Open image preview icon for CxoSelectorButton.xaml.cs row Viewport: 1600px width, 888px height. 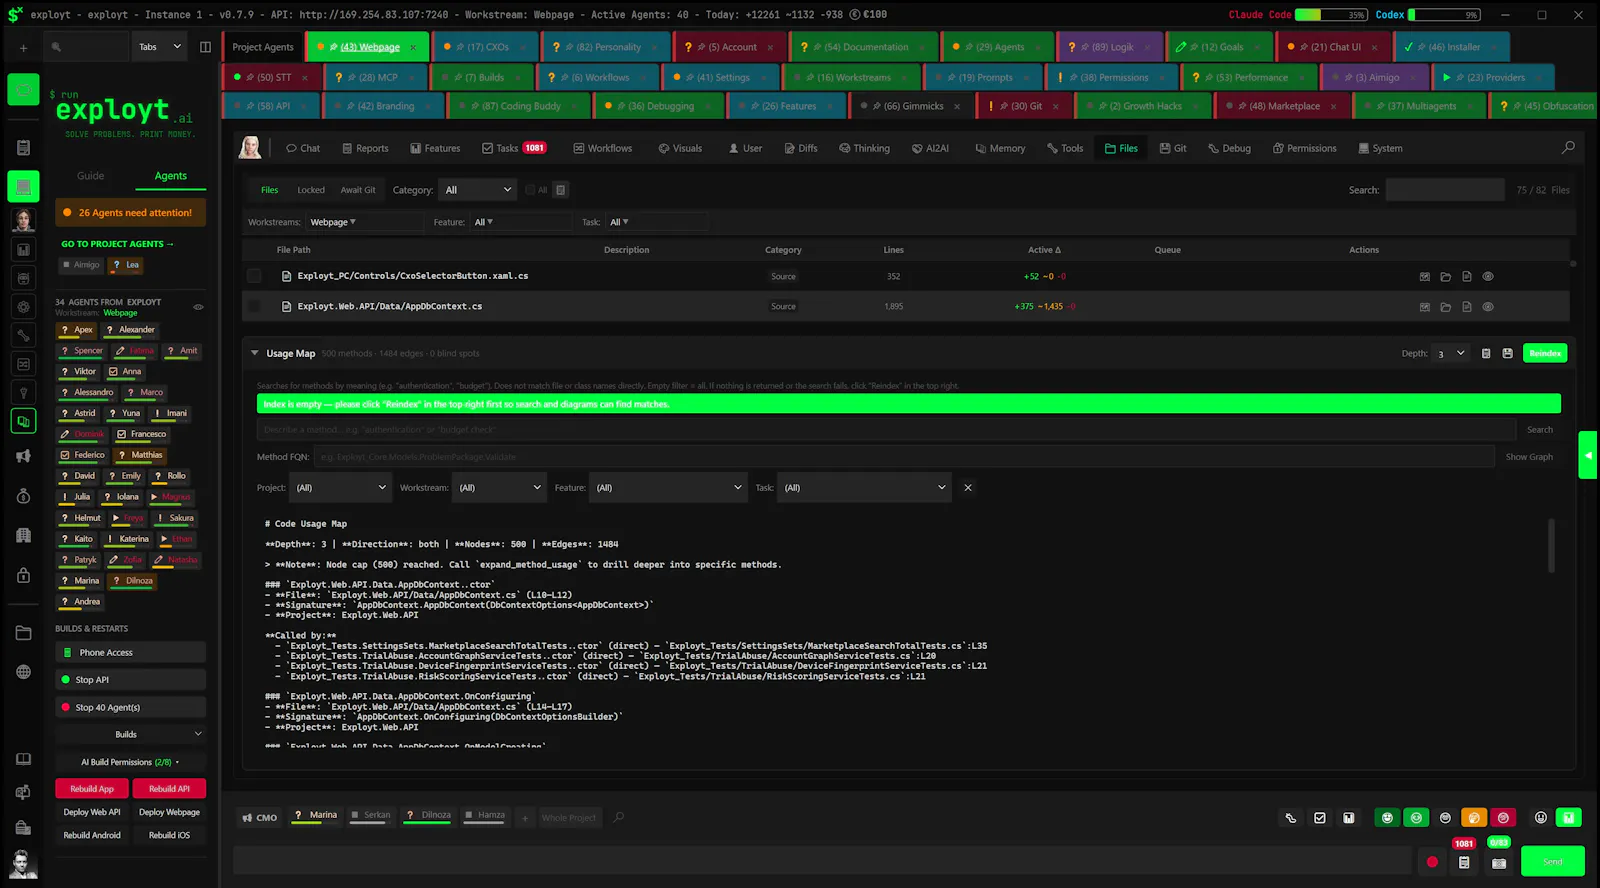1424,276
